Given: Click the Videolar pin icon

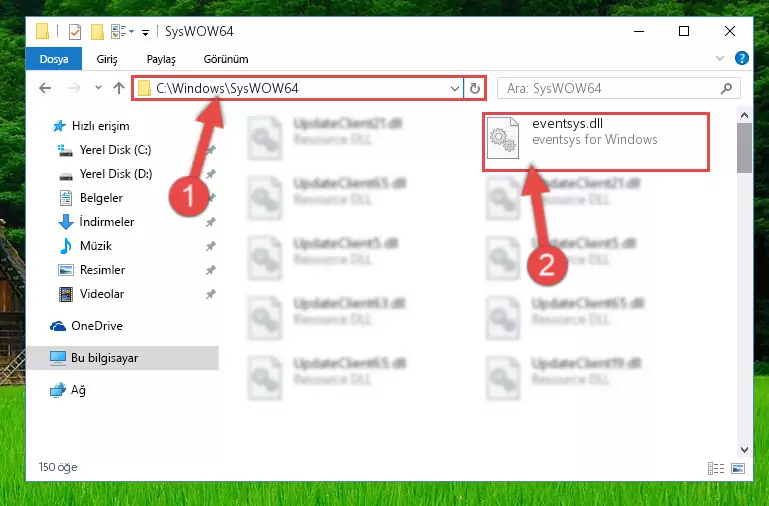Looking at the screenshot, I should click(x=211, y=294).
